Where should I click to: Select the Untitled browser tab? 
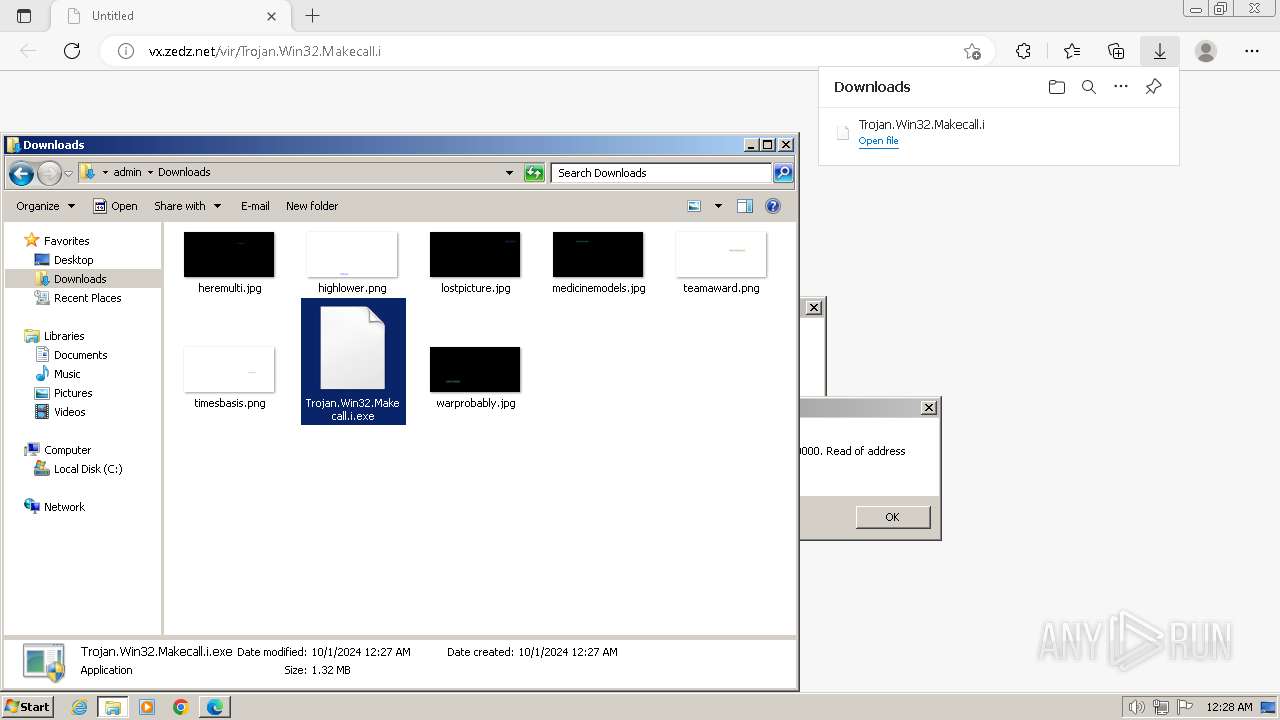coord(170,16)
